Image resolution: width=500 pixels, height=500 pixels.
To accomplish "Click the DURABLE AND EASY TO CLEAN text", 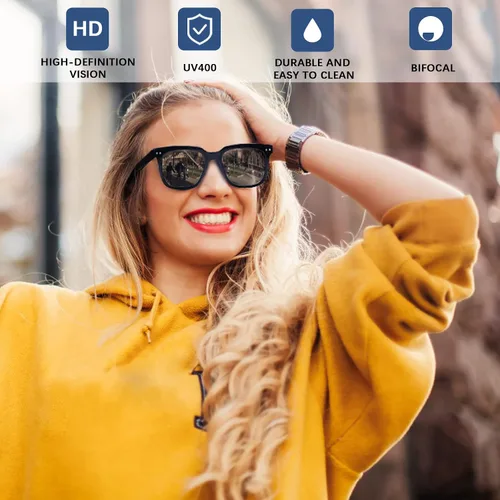I will [314, 69].
